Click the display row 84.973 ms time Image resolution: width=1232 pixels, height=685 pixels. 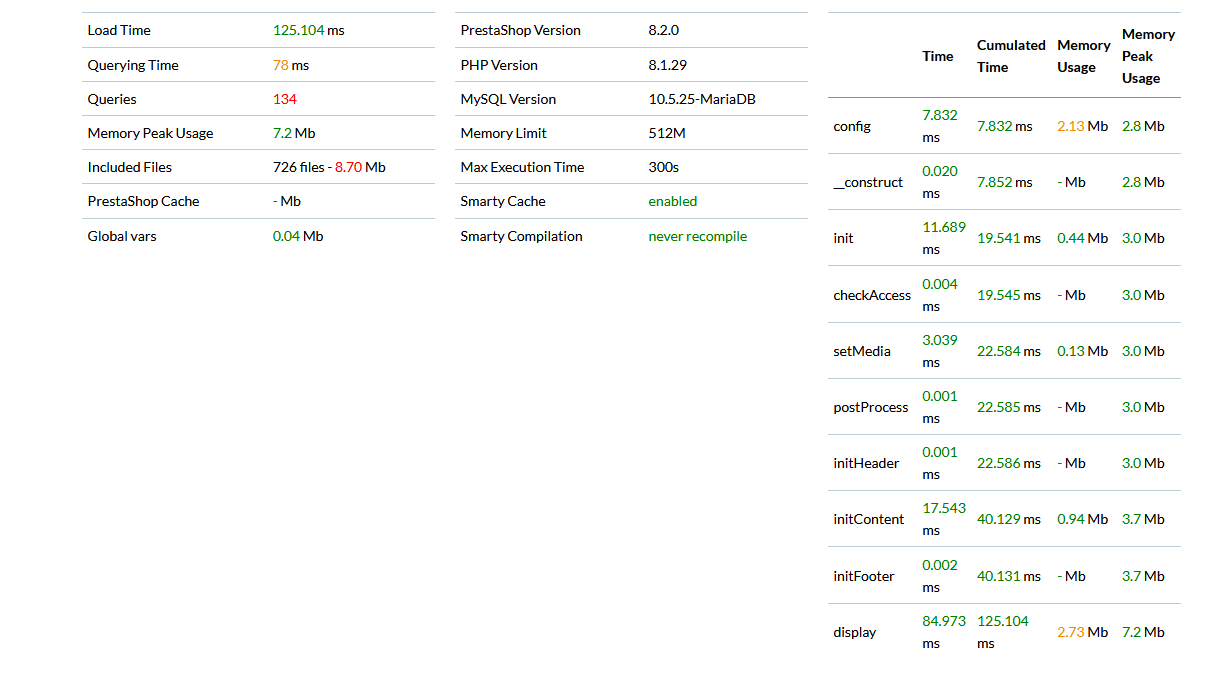click(x=944, y=632)
